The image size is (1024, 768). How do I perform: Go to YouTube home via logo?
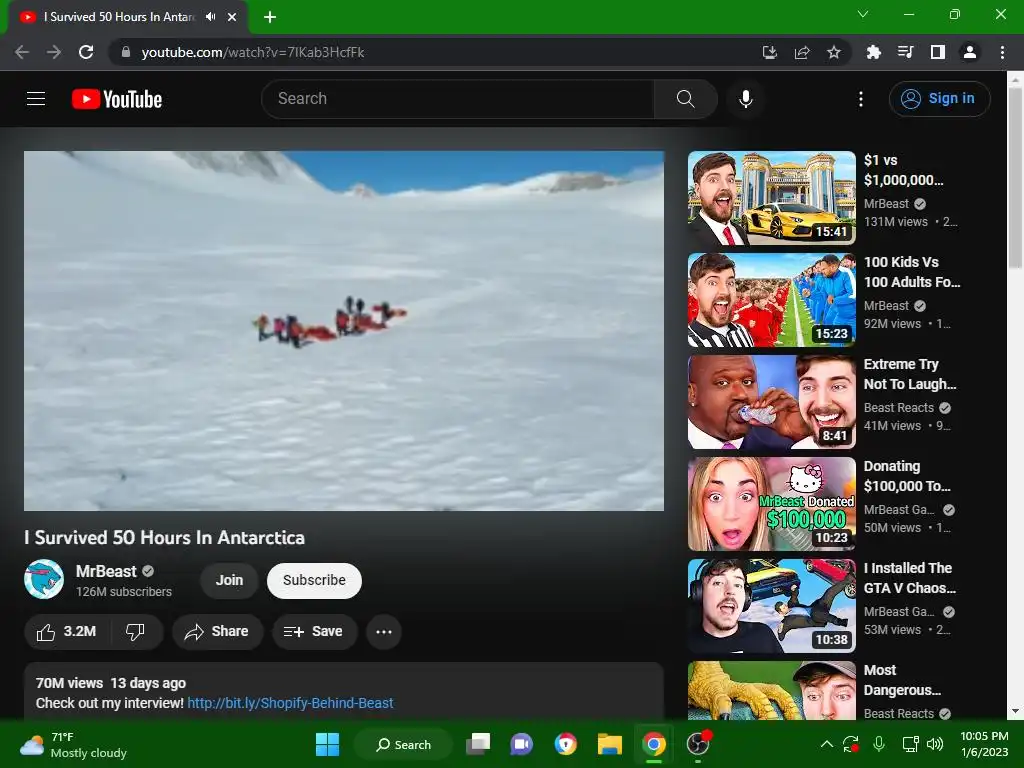pyautogui.click(x=117, y=99)
